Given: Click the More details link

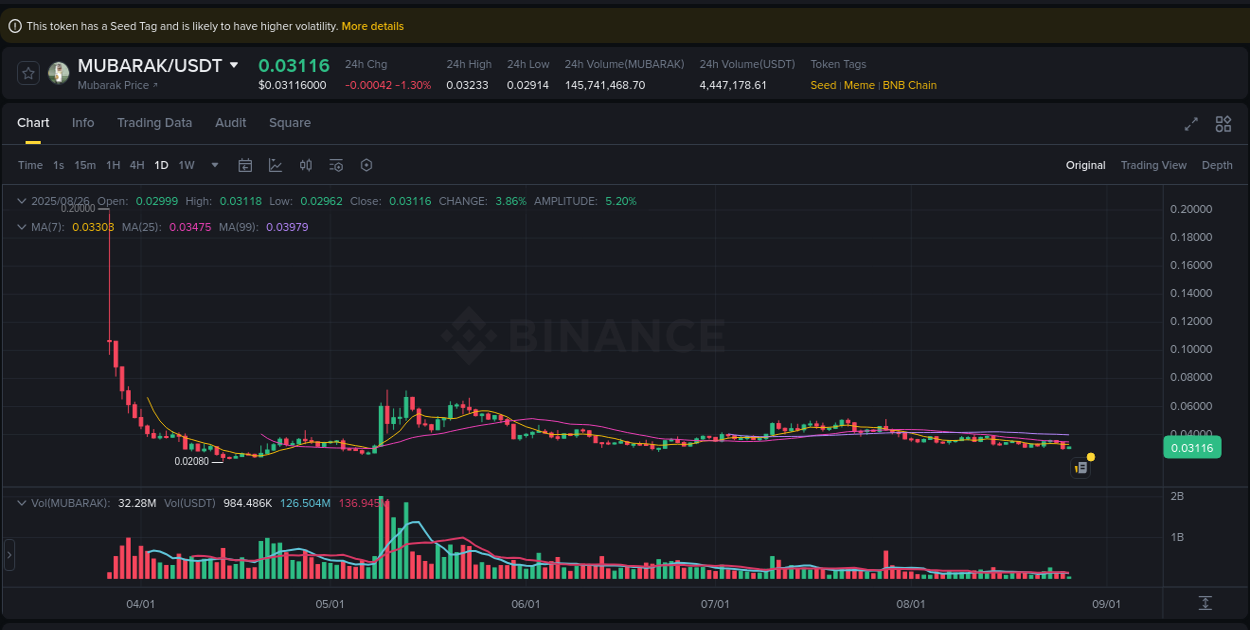Looking at the screenshot, I should pyautogui.click(x=372, y=26).
